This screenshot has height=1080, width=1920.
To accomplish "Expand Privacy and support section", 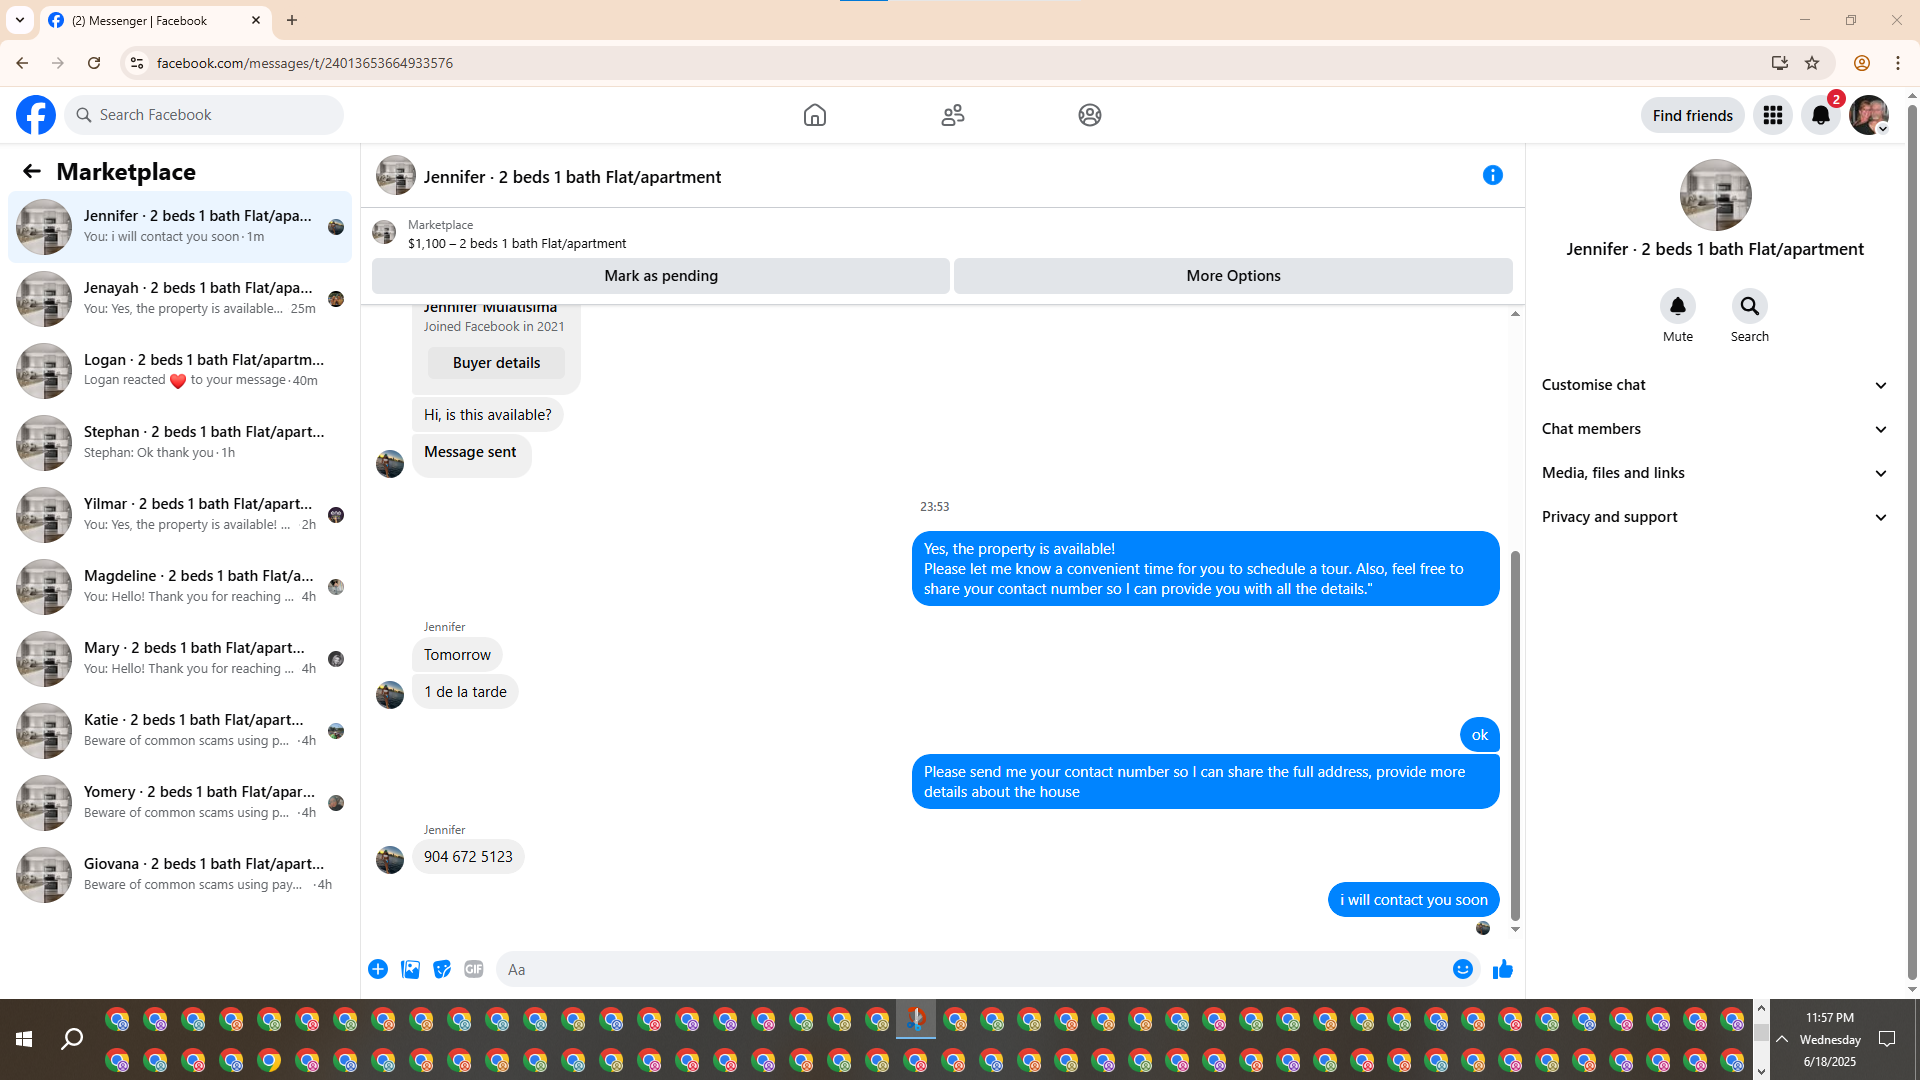I will [x=1714, y=517].
